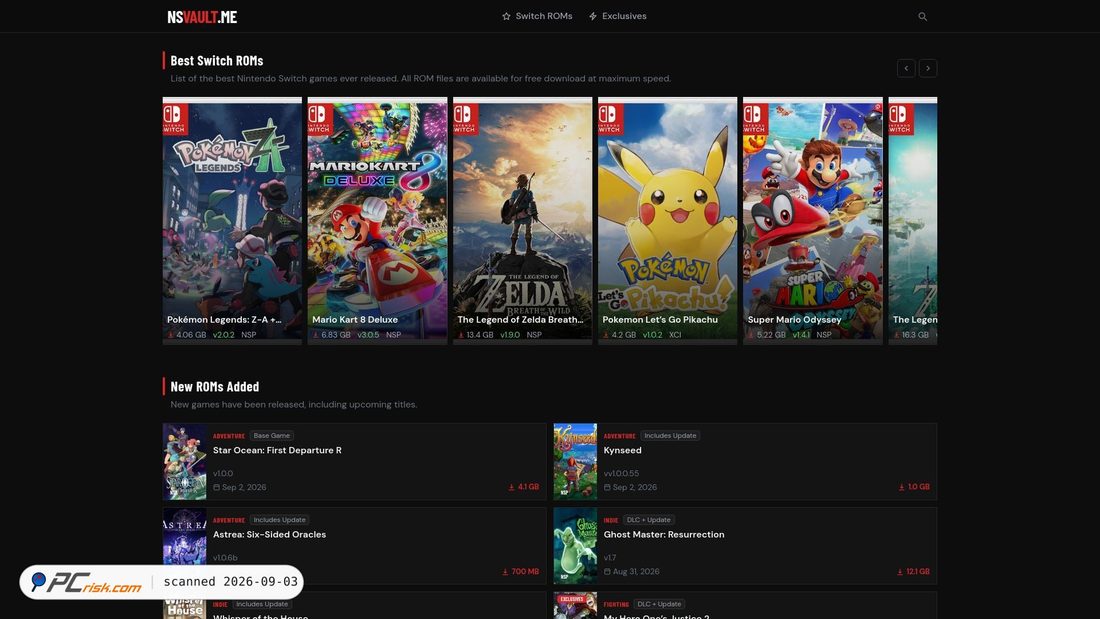Click the 6.83 GB size label

pos(335,335)
